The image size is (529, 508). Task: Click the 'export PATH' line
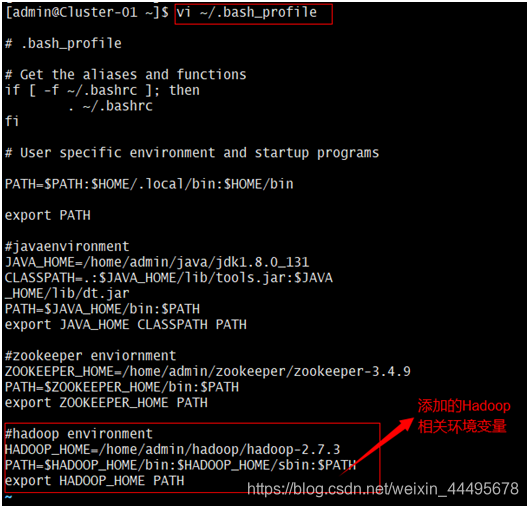(48, 215)
